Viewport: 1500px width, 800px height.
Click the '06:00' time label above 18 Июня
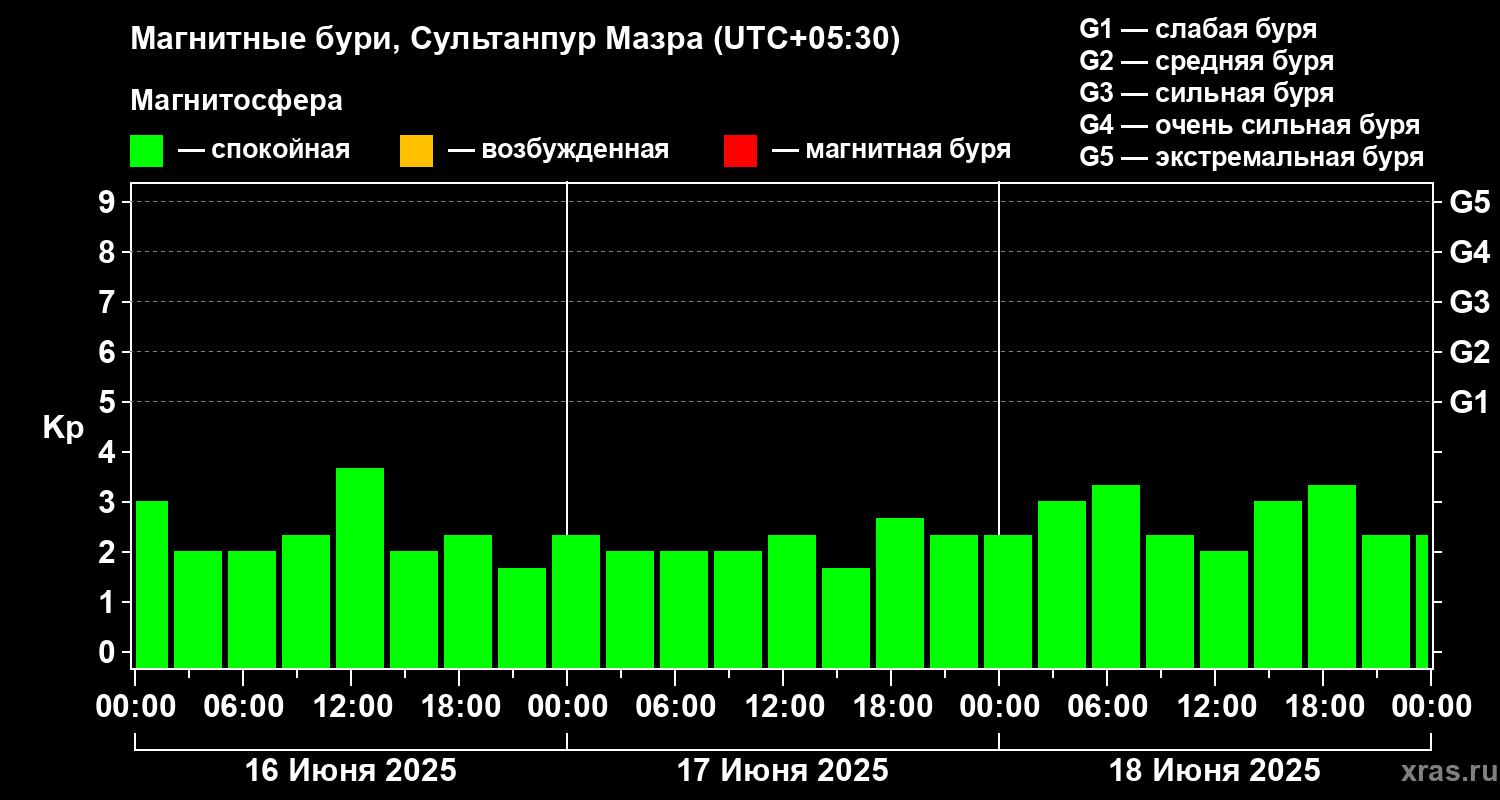1107,707
